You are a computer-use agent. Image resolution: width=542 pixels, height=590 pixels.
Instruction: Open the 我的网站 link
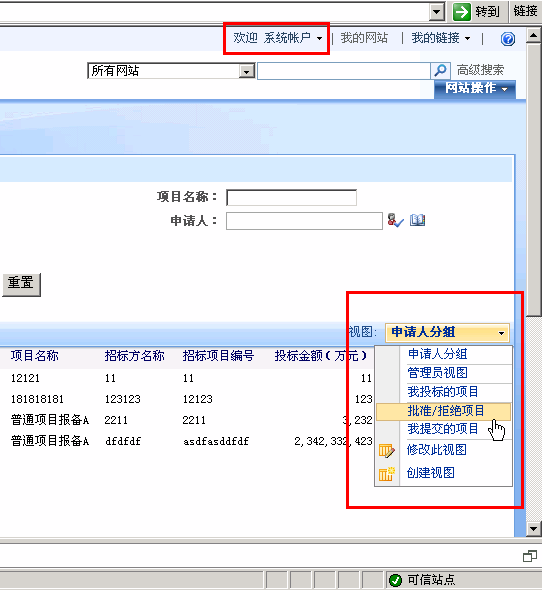364,38
